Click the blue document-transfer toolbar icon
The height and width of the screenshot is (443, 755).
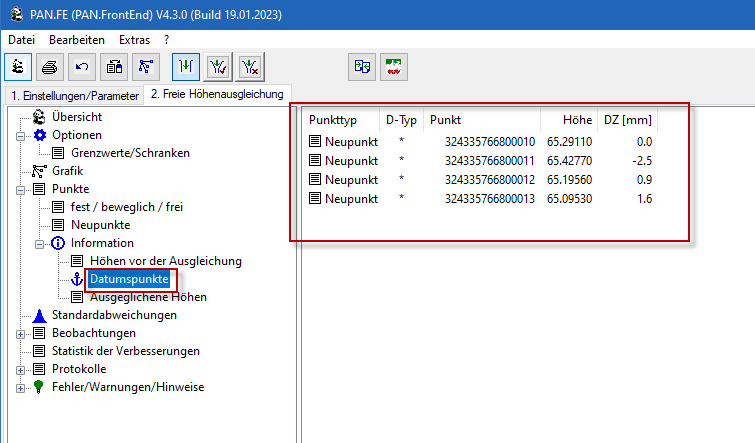(362, 67)
